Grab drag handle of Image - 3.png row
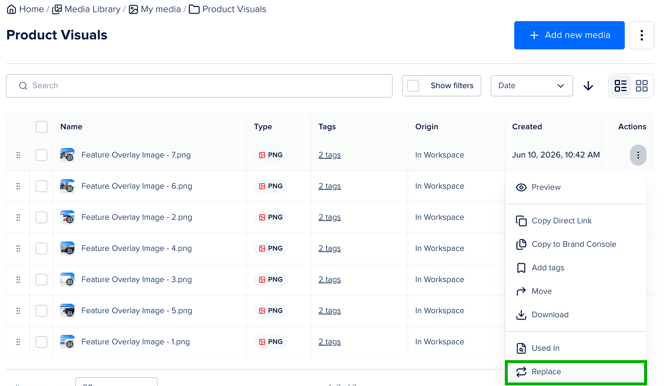The width and height of the screenshot is (670, 386). point(18,280)
